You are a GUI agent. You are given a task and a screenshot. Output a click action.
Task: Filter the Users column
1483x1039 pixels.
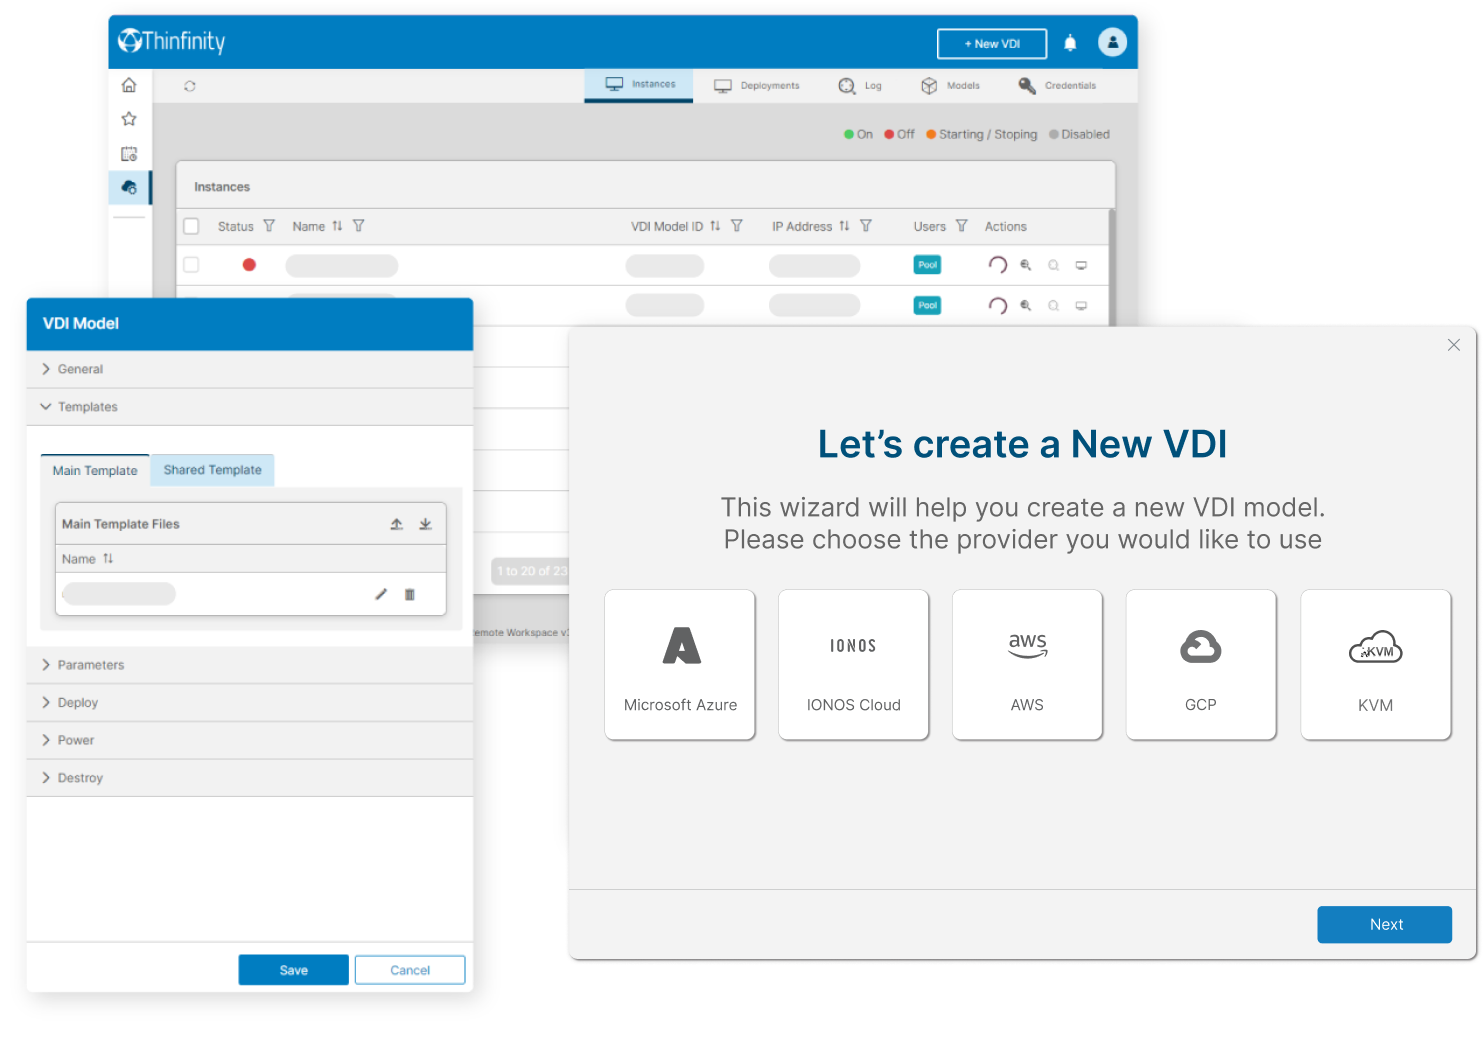coord(962,226)
